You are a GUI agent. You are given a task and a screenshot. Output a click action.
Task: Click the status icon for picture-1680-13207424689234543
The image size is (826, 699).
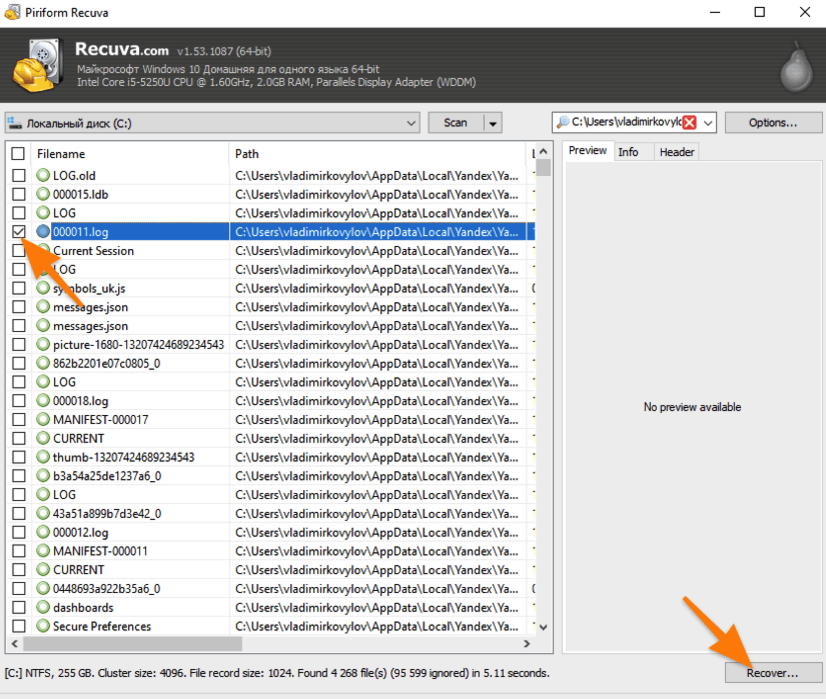(43, 344)
